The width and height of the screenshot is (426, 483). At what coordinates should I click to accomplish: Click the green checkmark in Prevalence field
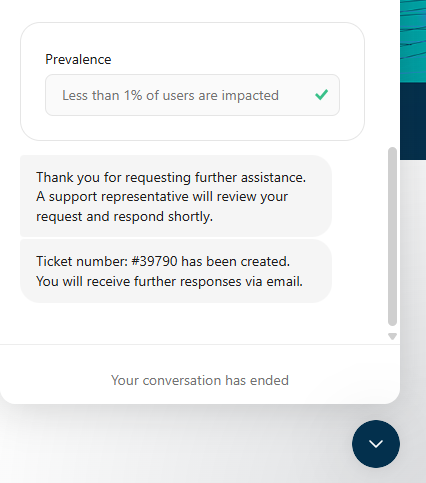pyautogui.click(x=321, y=95)
